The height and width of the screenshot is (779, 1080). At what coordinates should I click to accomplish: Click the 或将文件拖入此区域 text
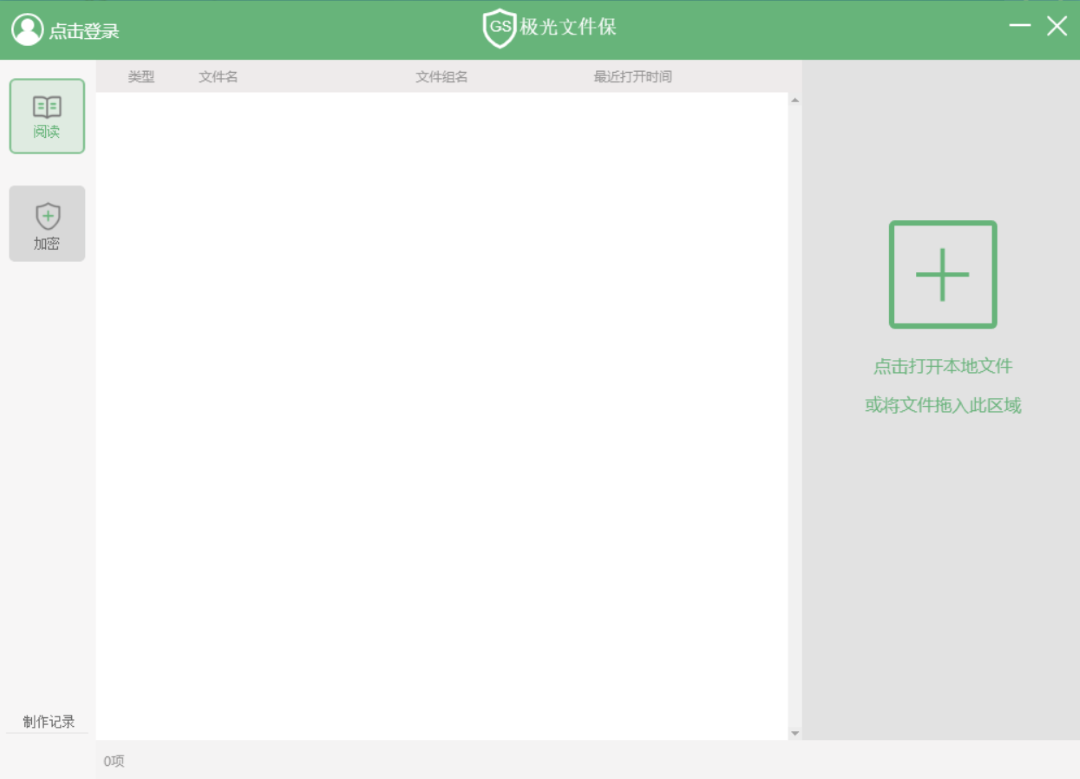click(942, 406)
